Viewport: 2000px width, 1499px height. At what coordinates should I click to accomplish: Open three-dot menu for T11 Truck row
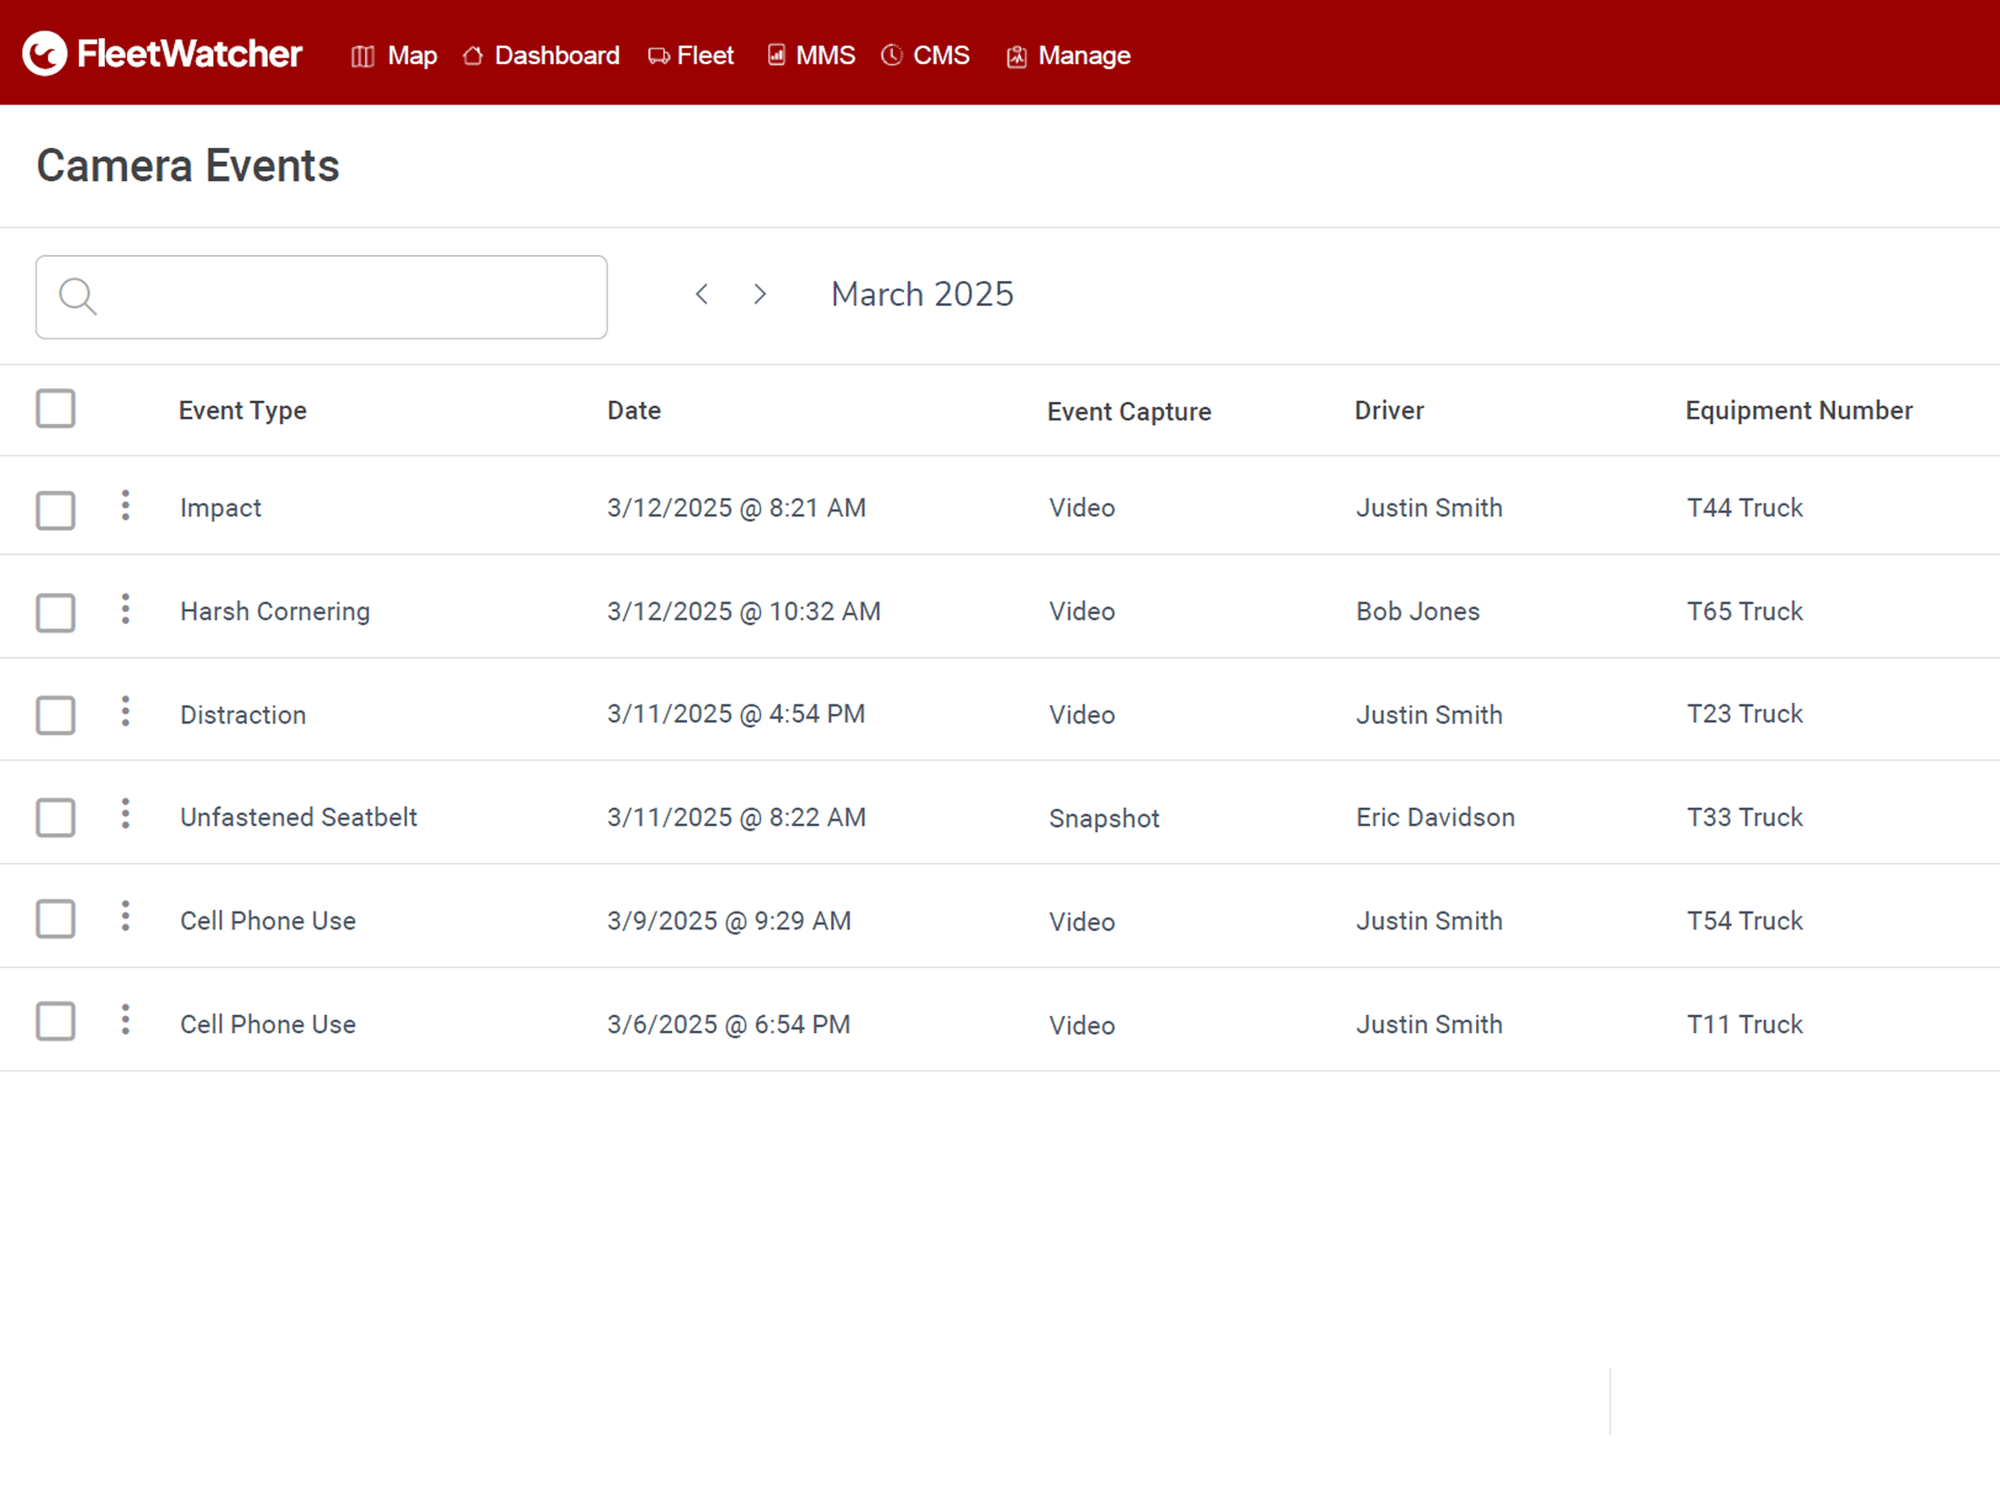pos(125,1020)
